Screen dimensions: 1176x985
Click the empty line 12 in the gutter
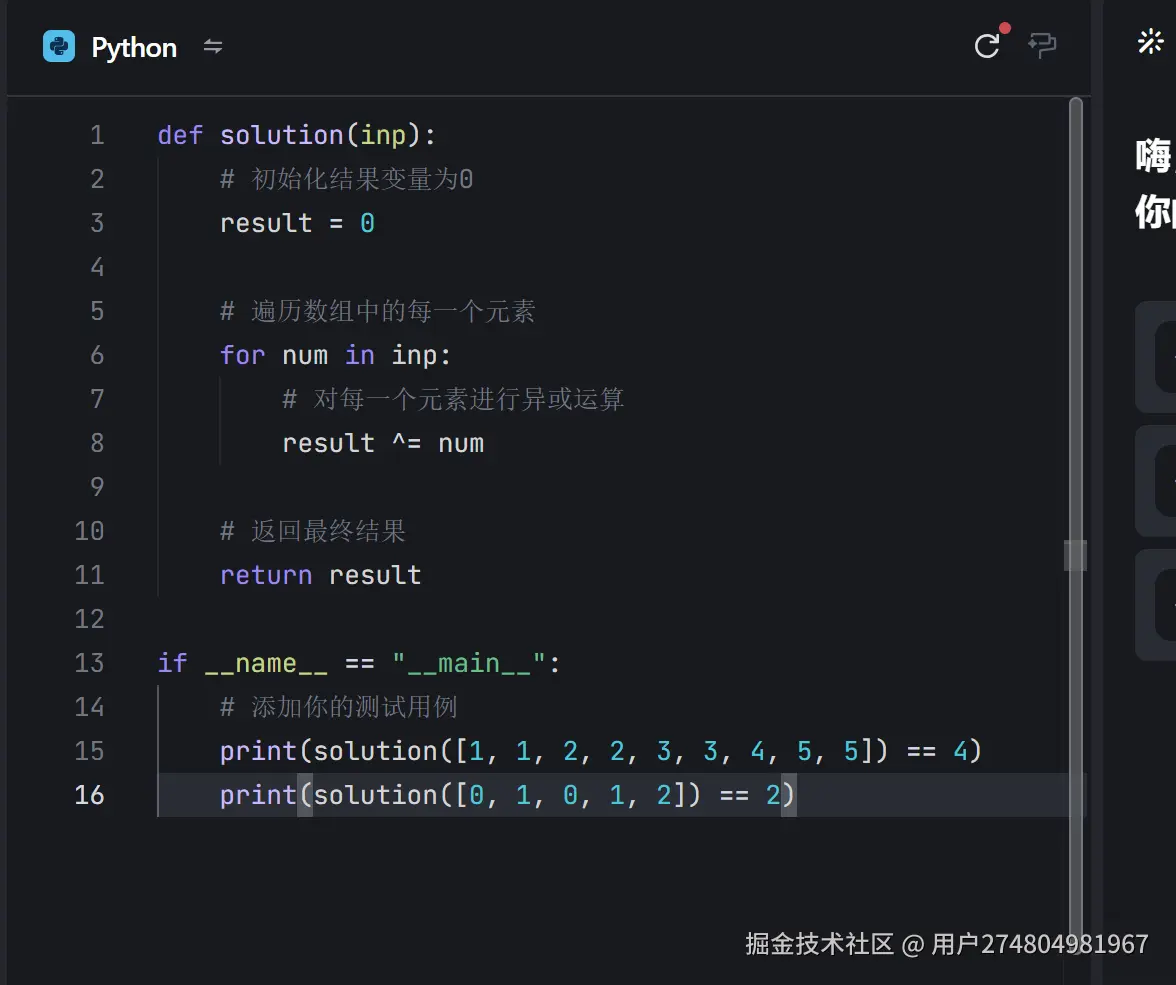[89, 619]
